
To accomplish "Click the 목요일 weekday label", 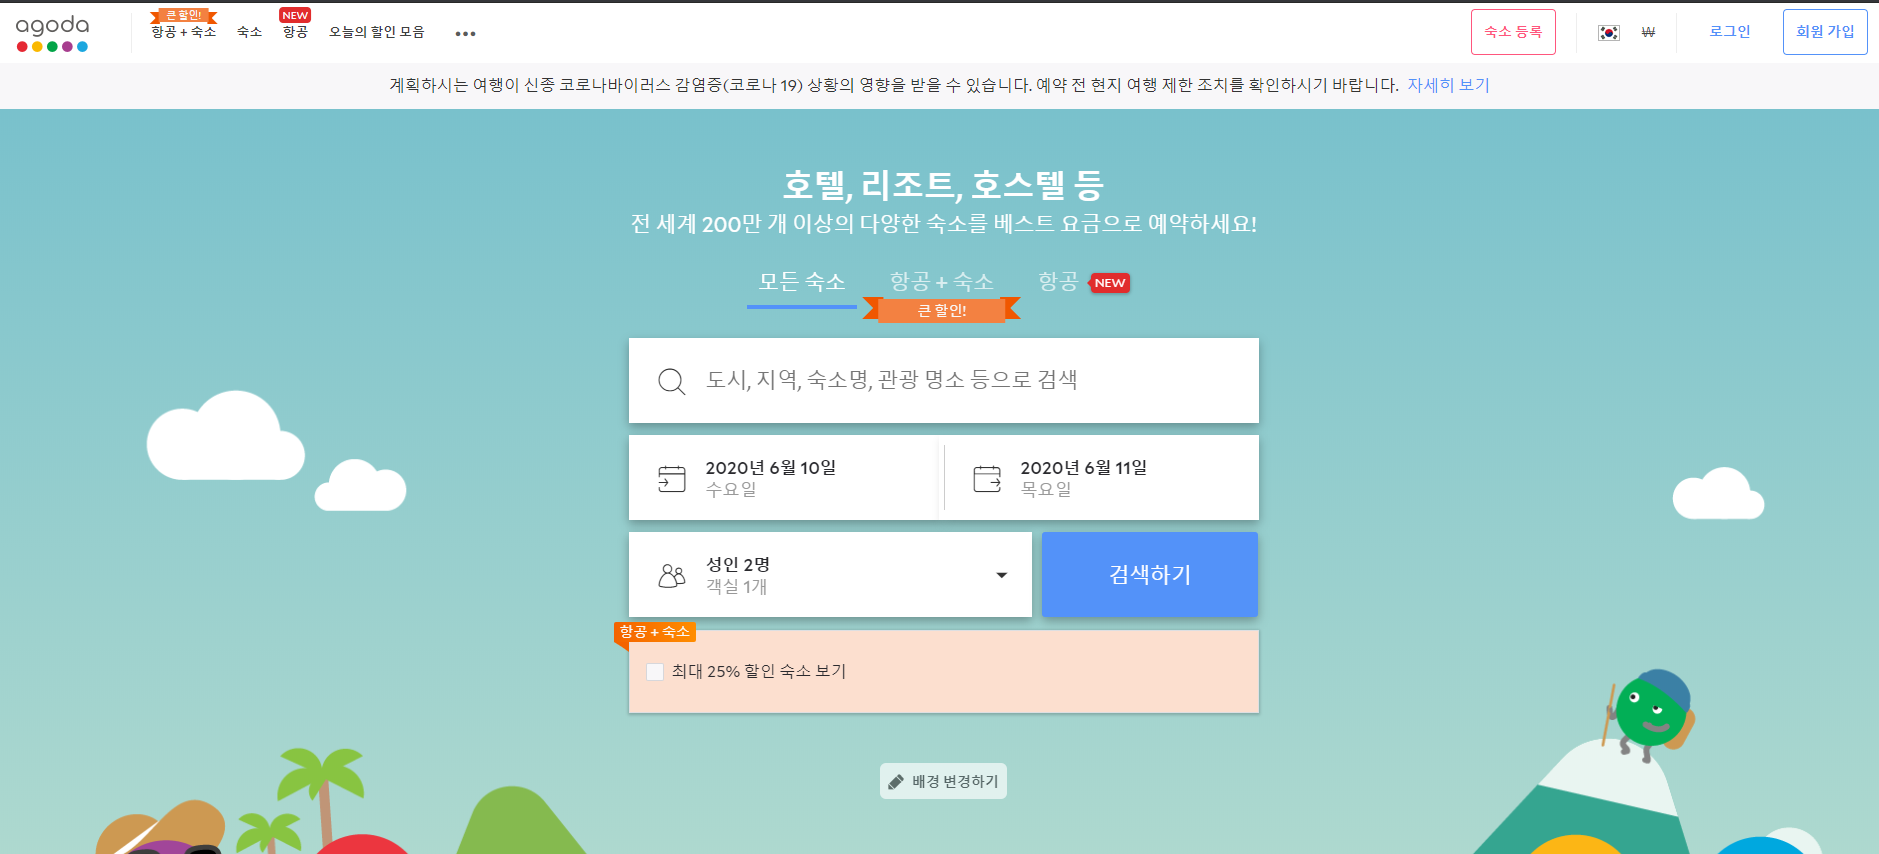I will 1046,490.
